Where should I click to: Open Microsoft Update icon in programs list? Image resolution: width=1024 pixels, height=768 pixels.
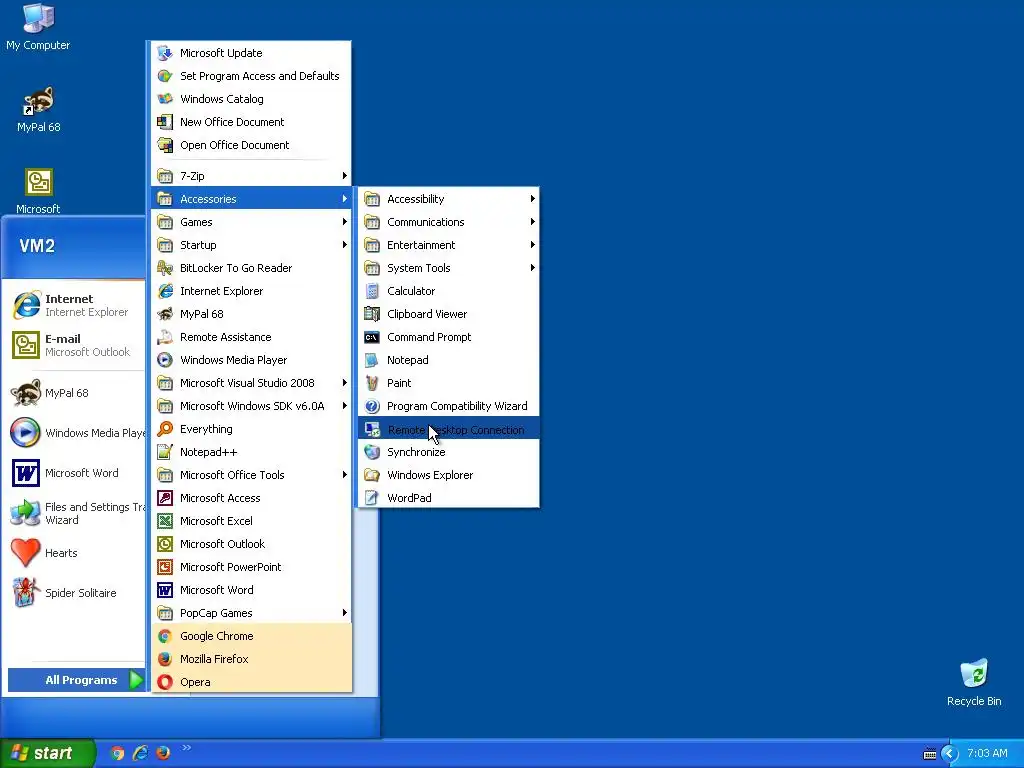point(165,53)
